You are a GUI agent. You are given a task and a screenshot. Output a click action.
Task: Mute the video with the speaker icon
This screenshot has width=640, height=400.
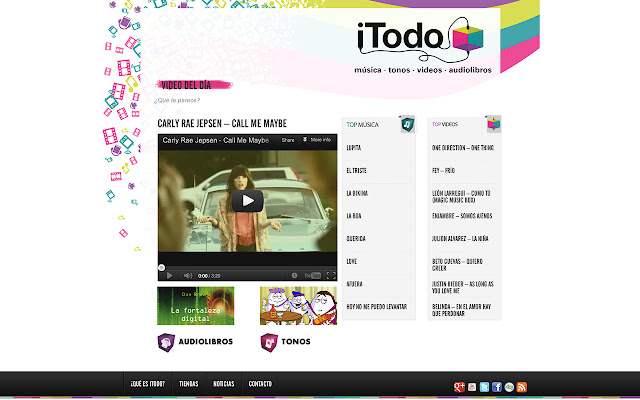[x=188, y=276]
